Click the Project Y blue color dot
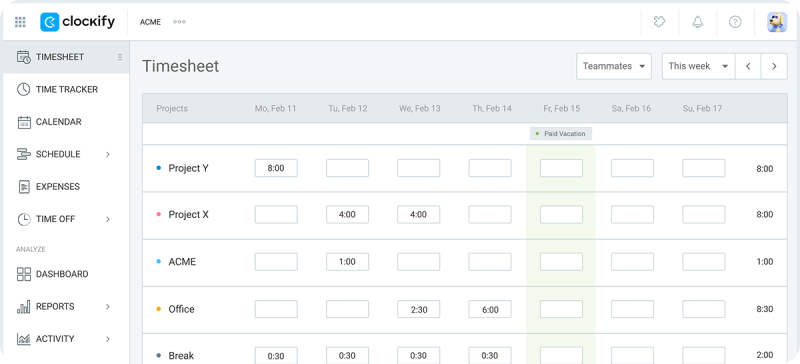 click(159, 168)
